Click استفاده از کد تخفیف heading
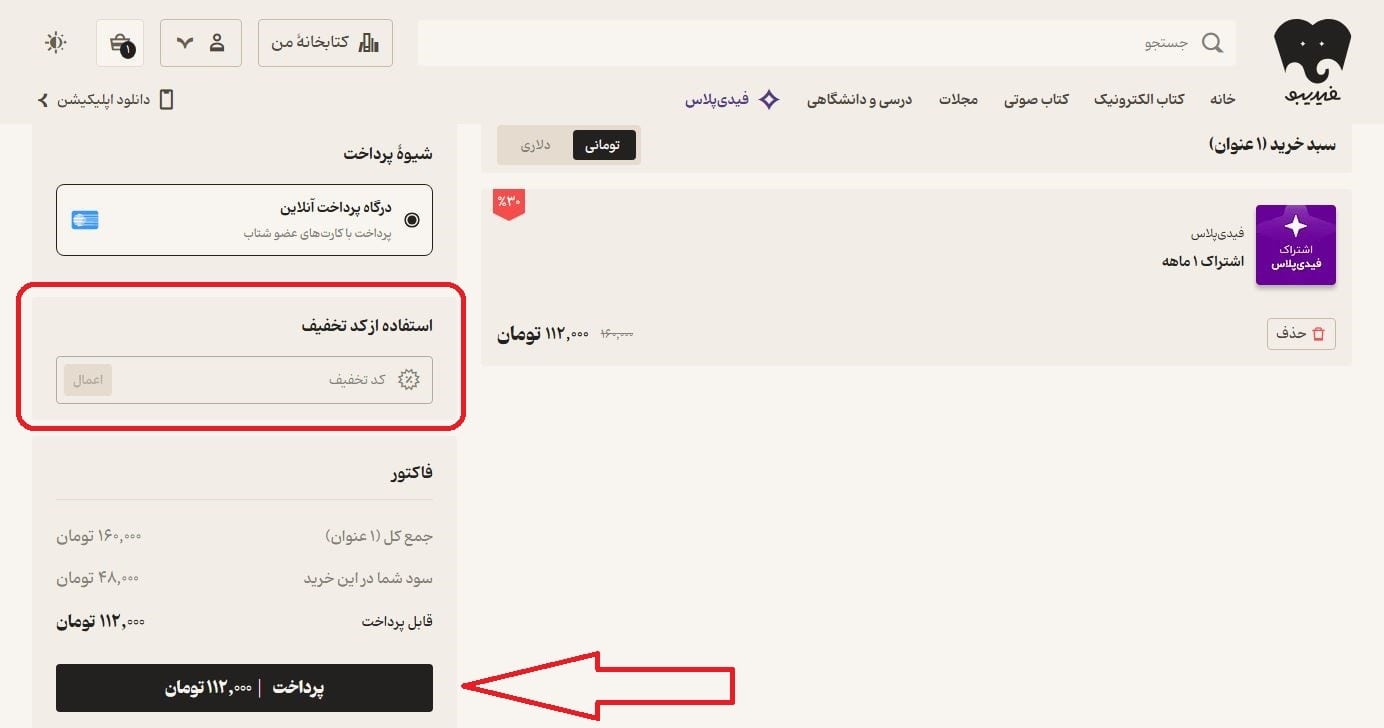The width and height of the screenshot is (1384, 728). point(367,326)
